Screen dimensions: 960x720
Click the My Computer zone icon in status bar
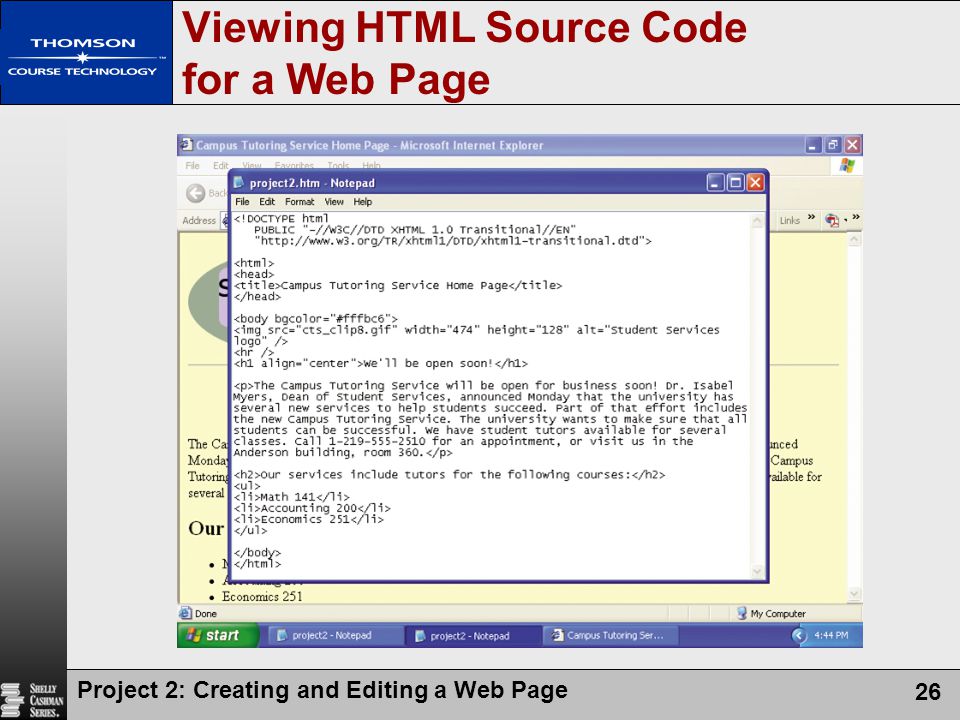[741, 613]
